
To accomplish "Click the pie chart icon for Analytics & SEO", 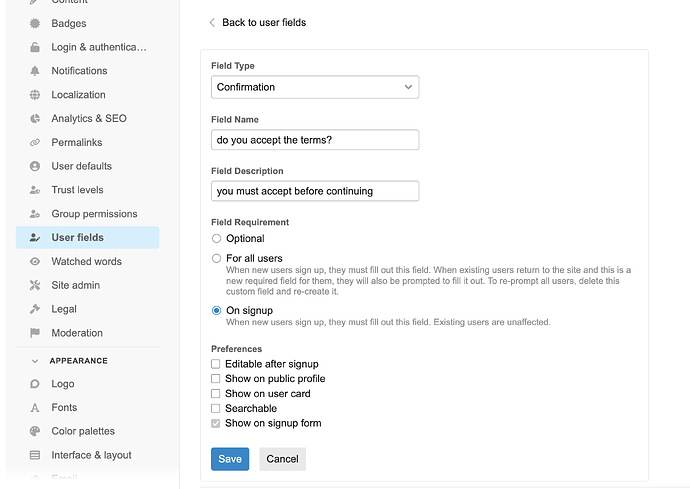I will [x=35, y=118].
